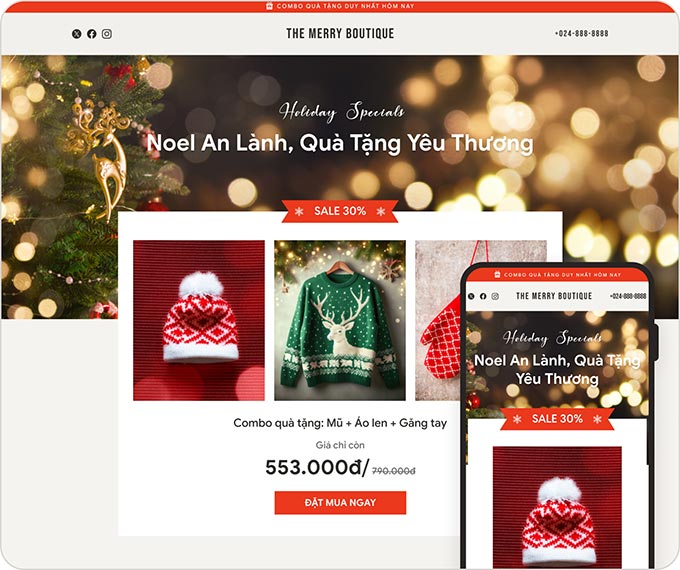Click the Noel An Lành headline

(x=340, y=143)
